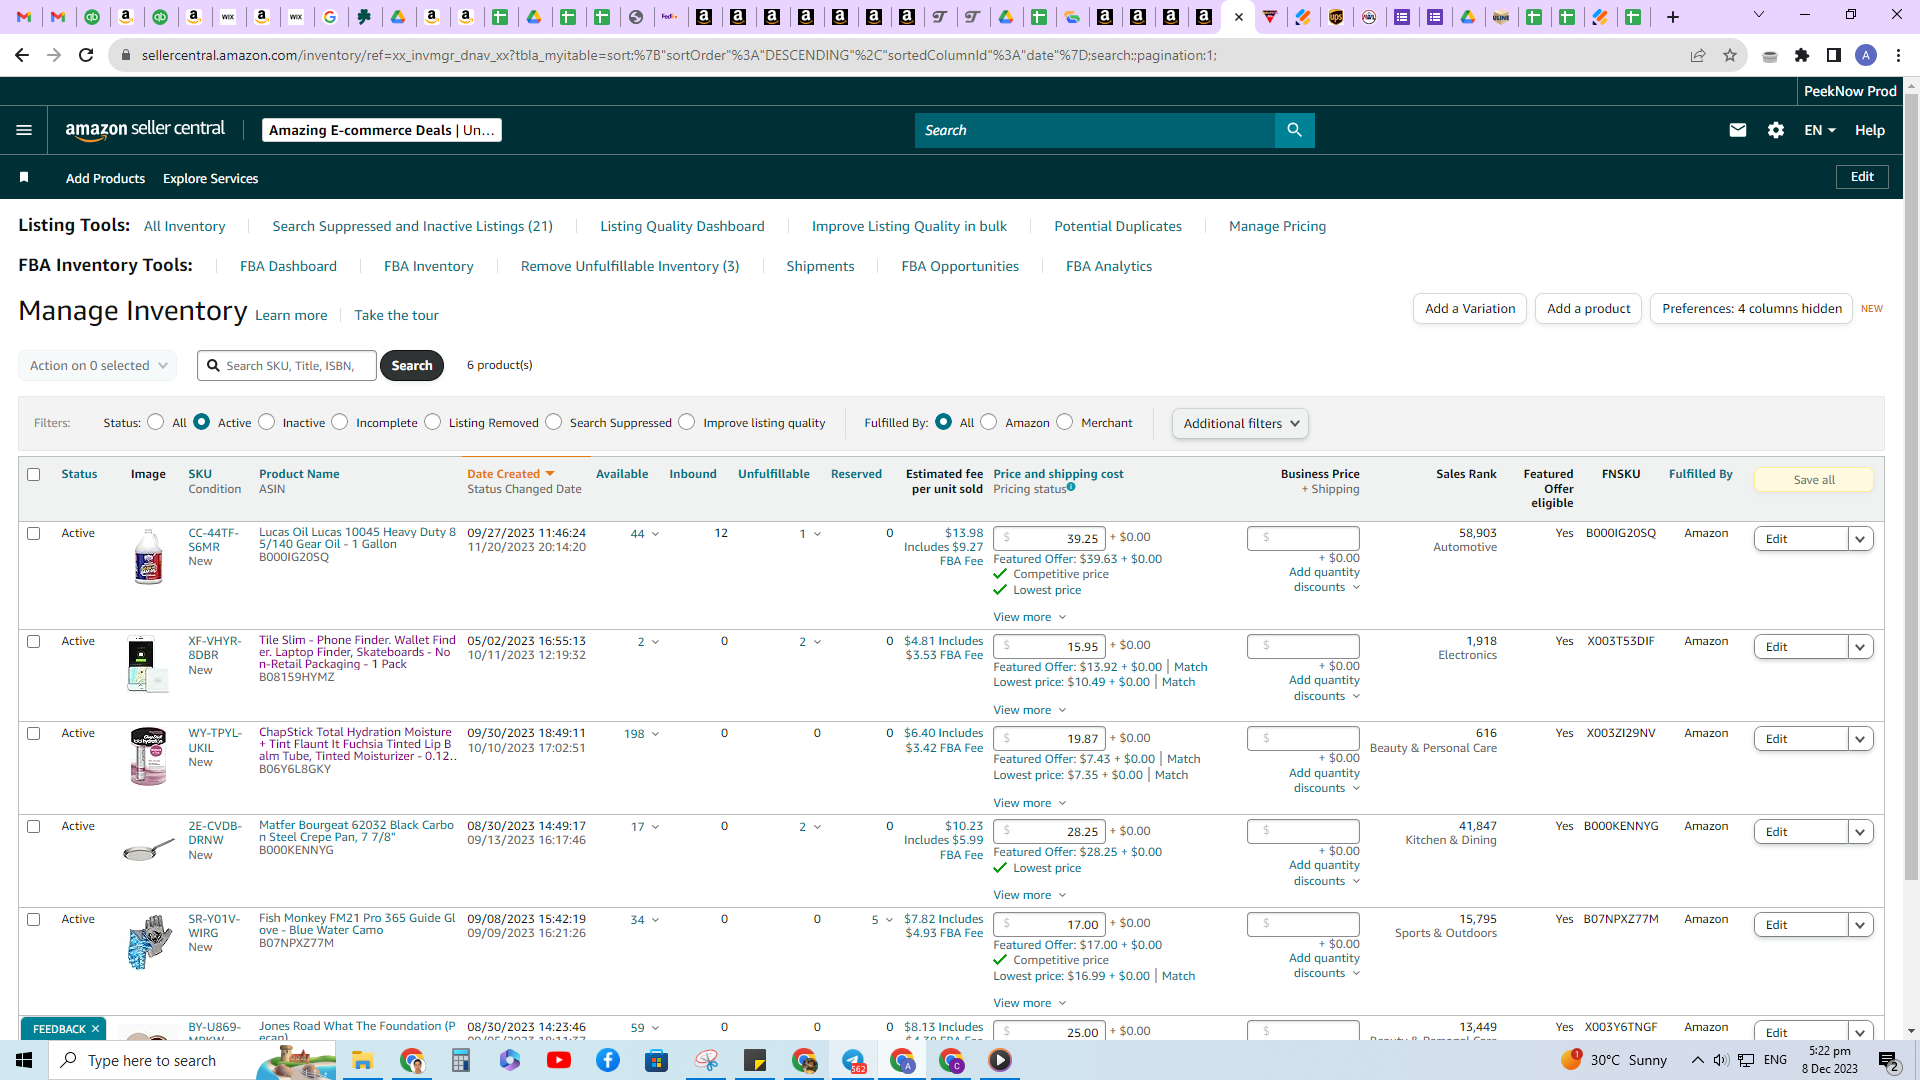
Task: Click the Save all button
Action: pos(1813,480)
